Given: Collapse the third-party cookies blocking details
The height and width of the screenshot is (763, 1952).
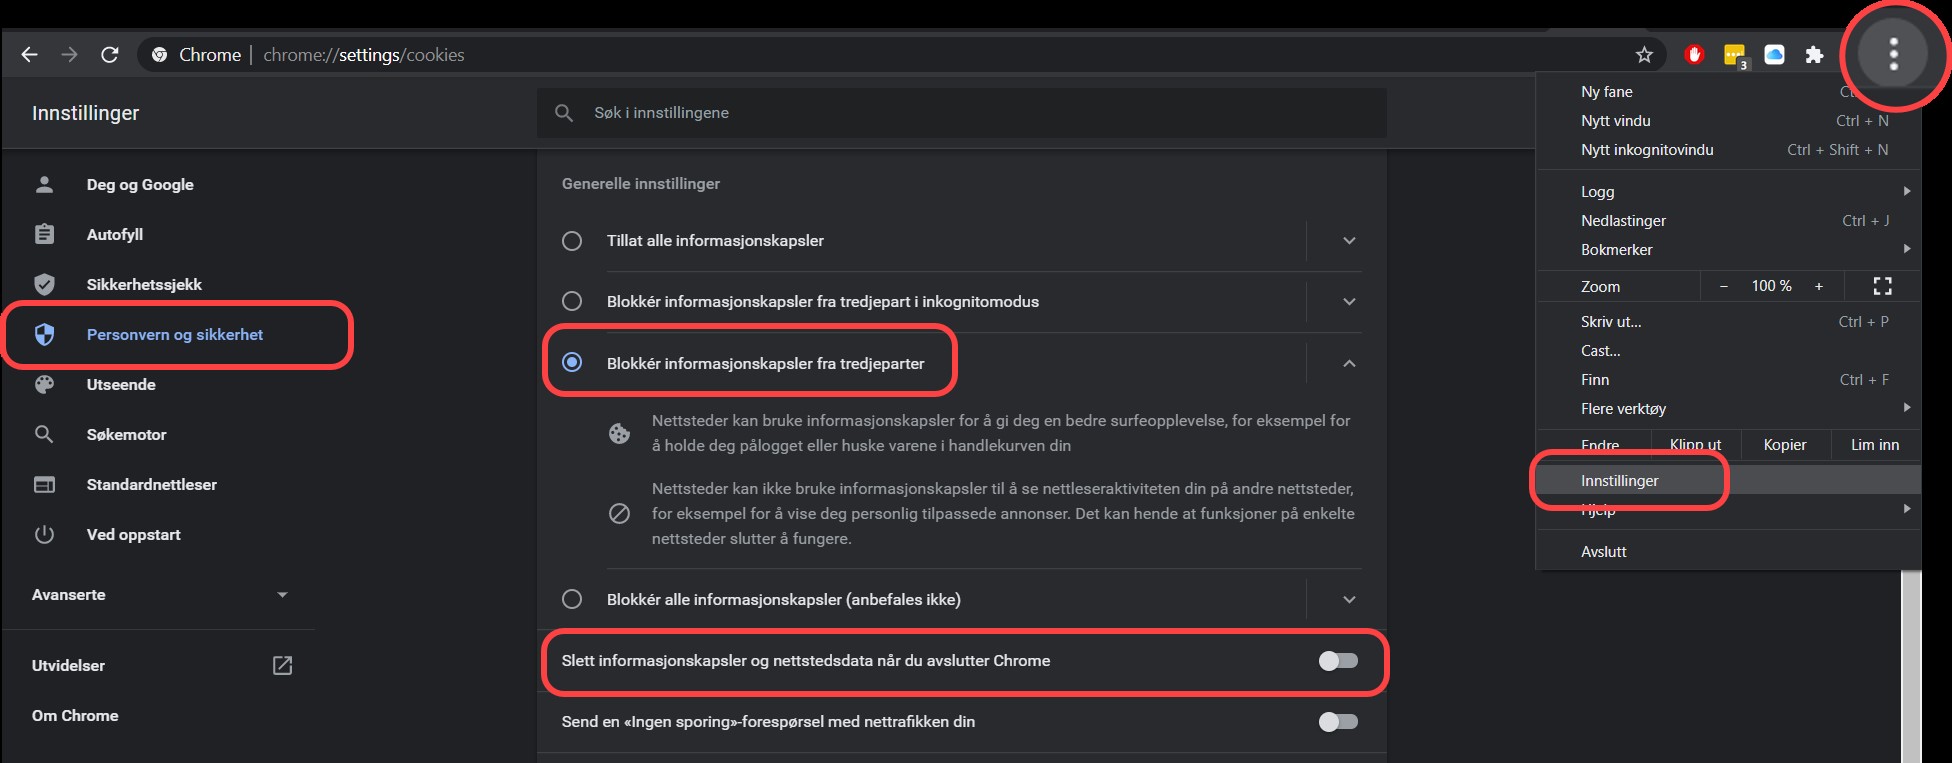Looking at the screenshot, I should [1349, 364].
